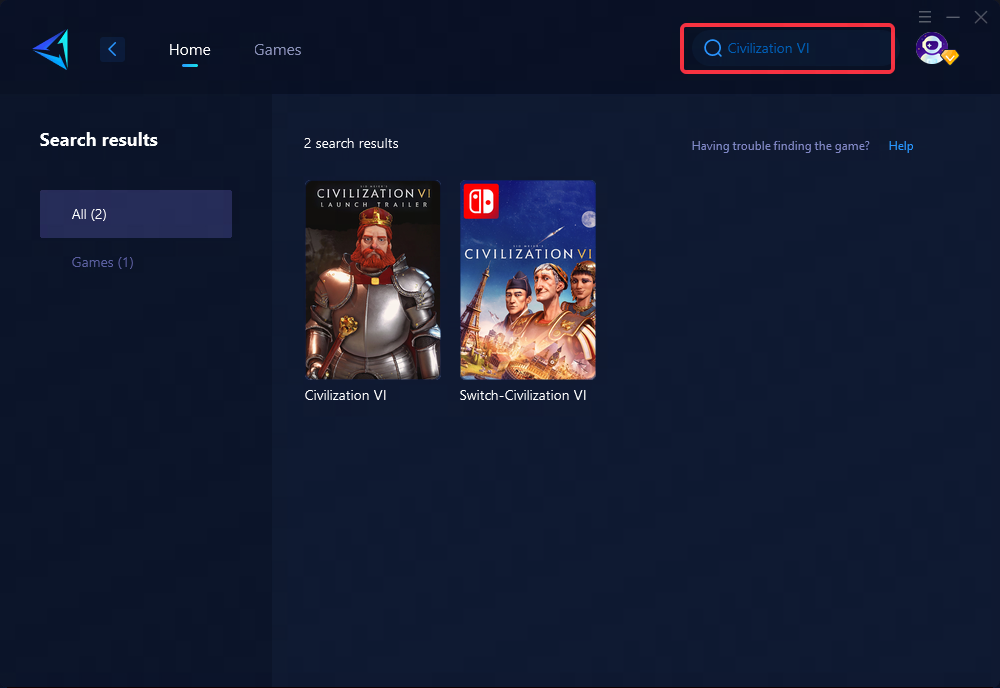Select the Games (1) filter
Image resolution: width=1000 pixels, height=688 pixels.
(103, 262)
